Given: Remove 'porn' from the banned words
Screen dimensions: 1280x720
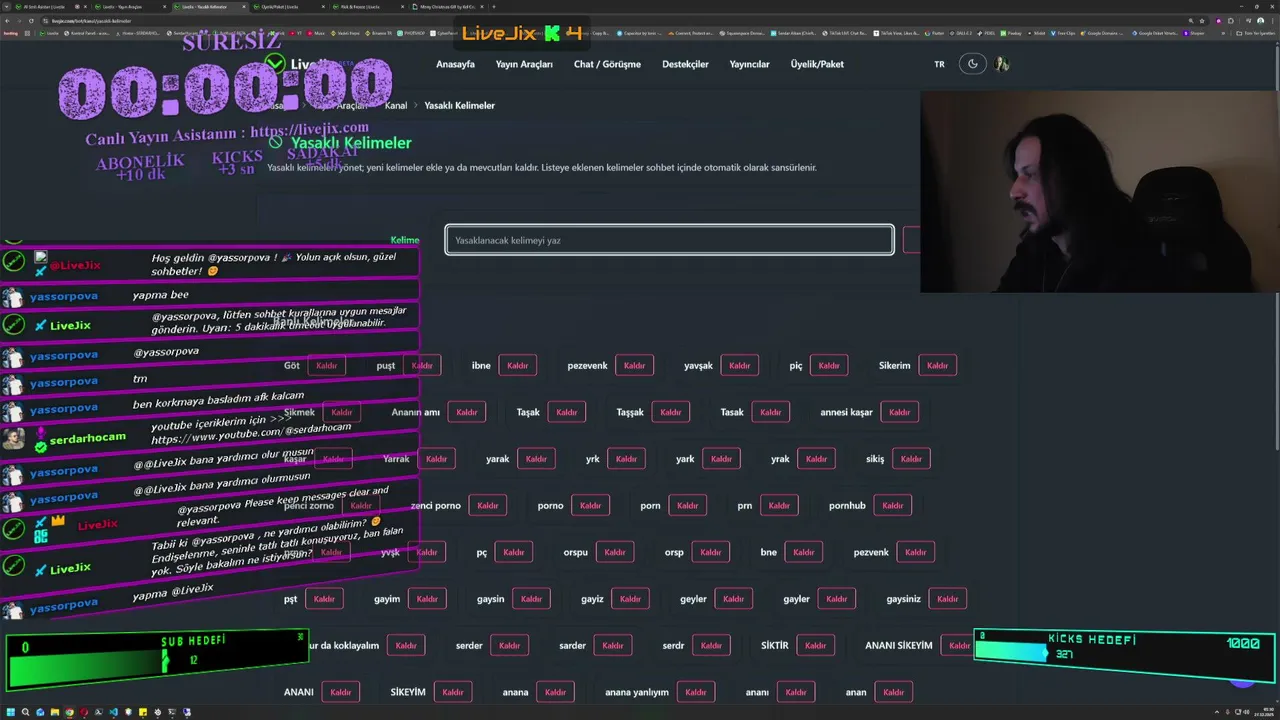Looking at the screenshot, I should coord(687,506).
